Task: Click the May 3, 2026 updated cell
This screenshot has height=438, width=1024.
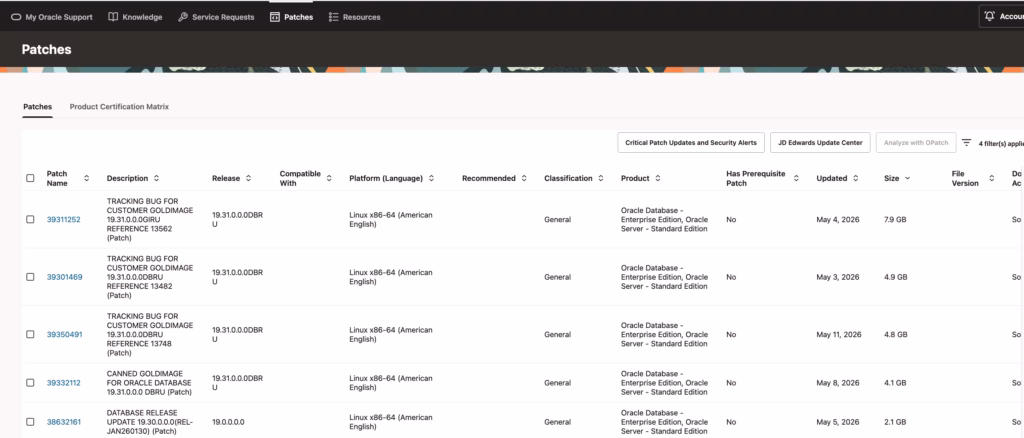Action: coord(838,277)
